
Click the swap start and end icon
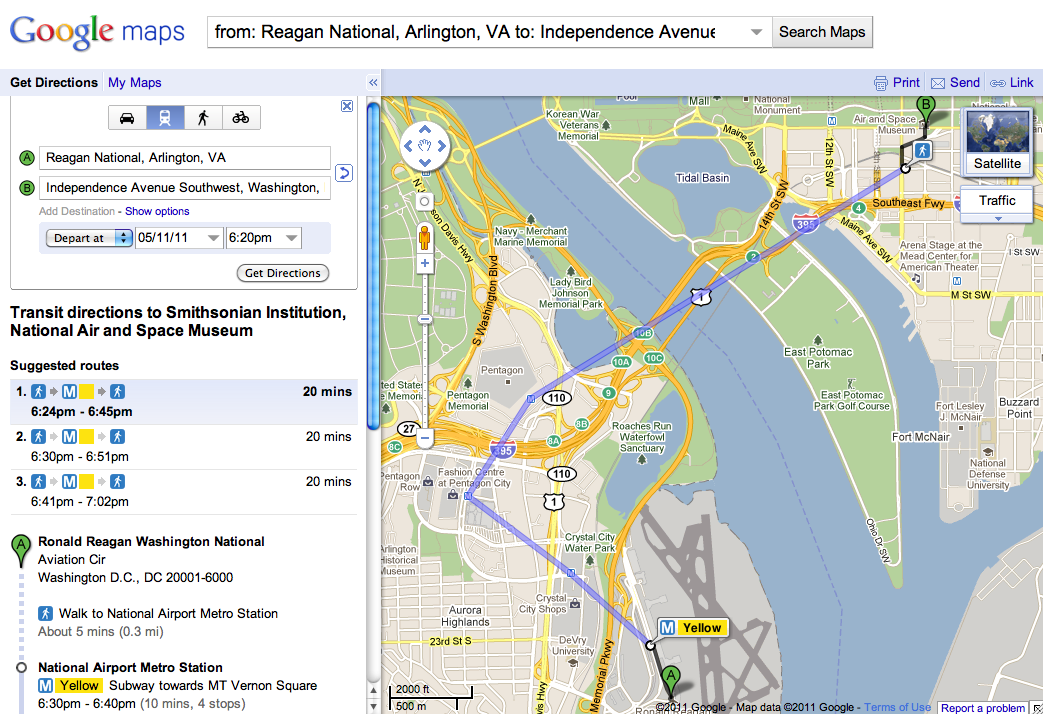tap(344, 173)
